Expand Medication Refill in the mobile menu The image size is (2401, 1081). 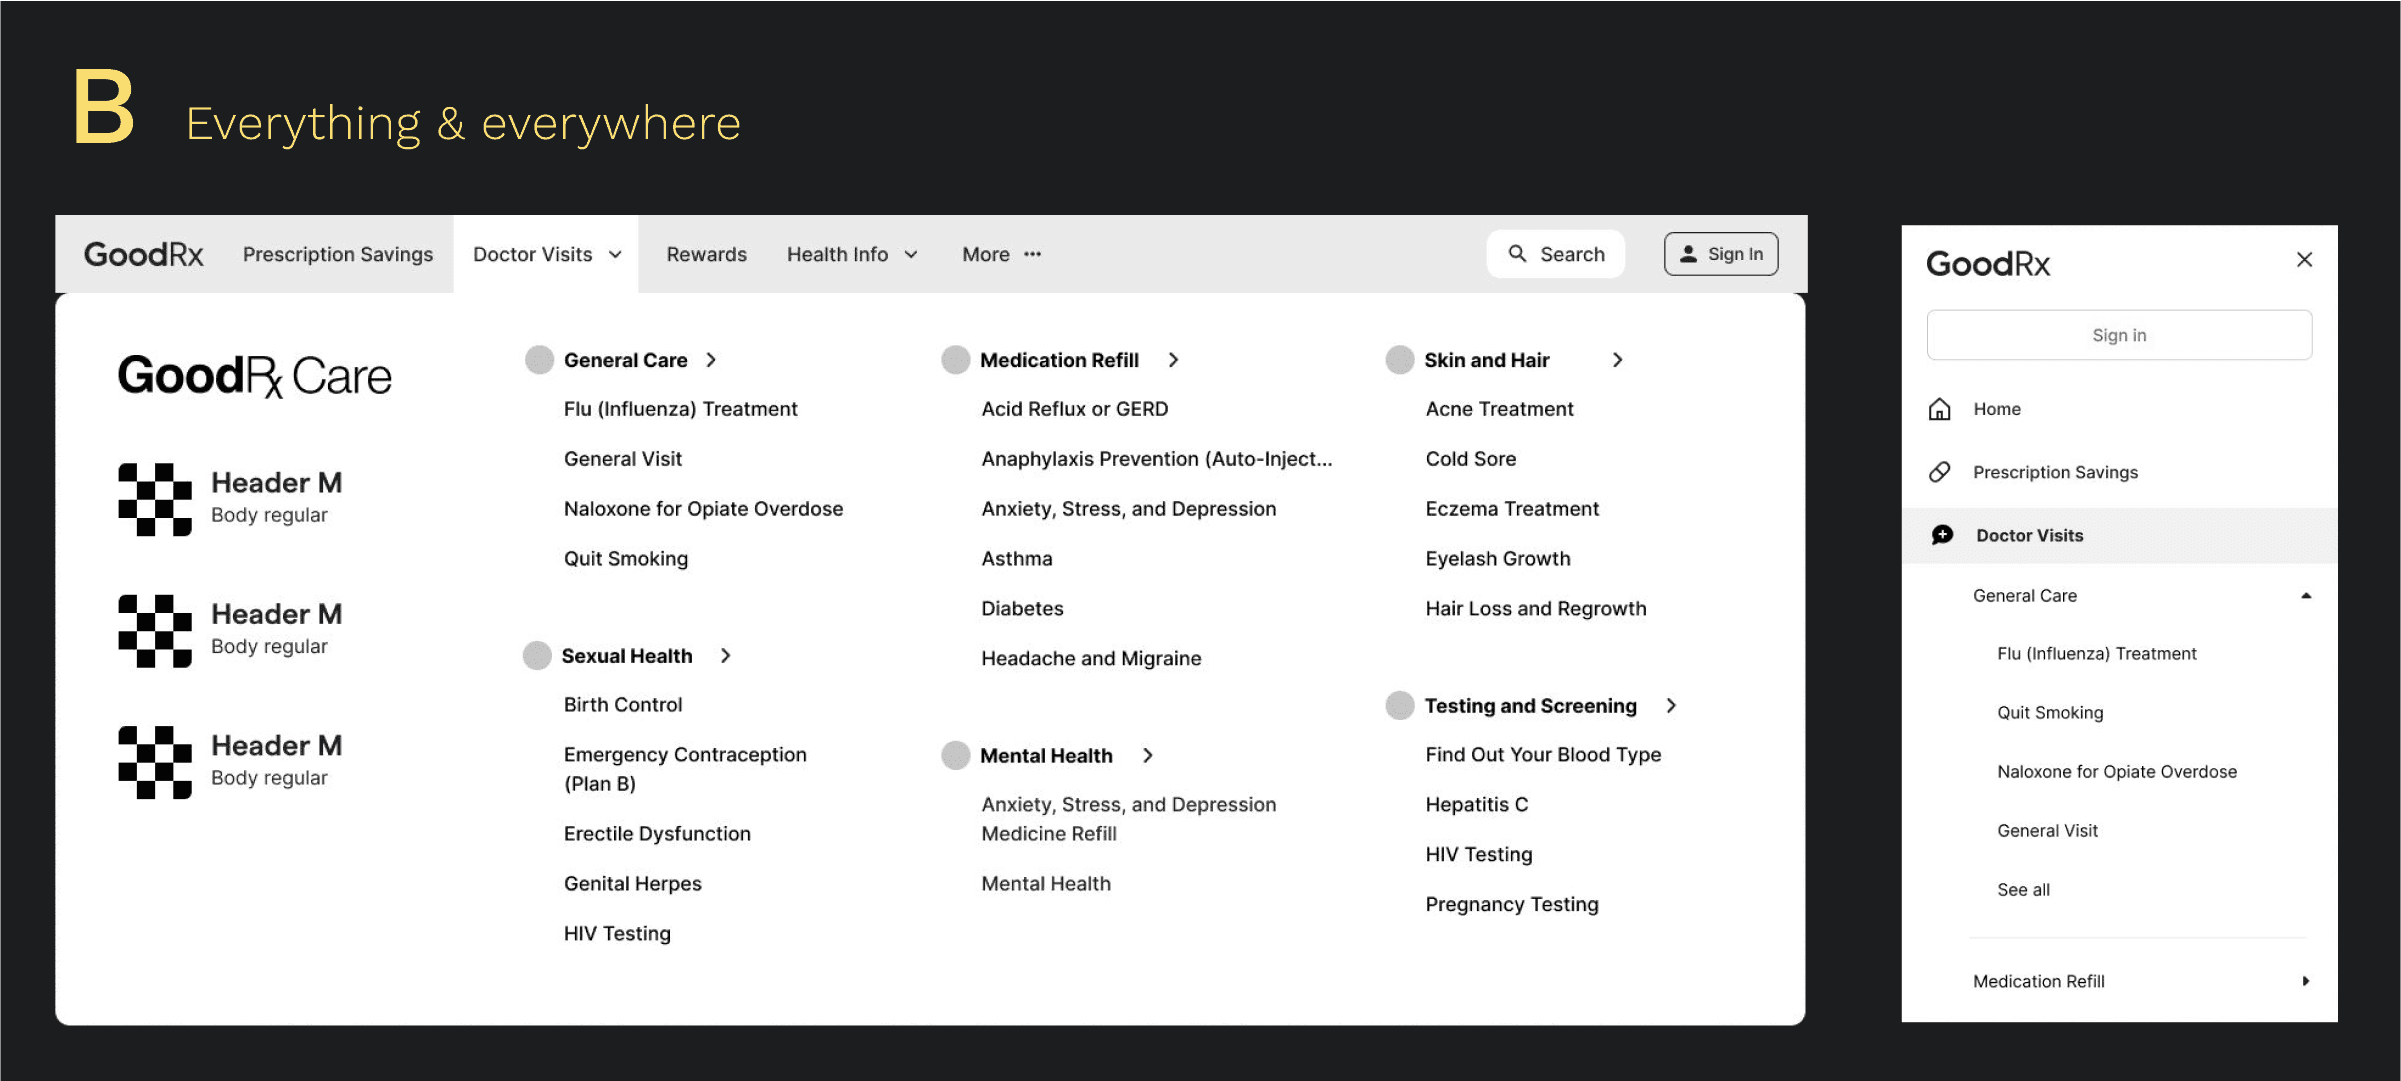(x=2306, y=981)
